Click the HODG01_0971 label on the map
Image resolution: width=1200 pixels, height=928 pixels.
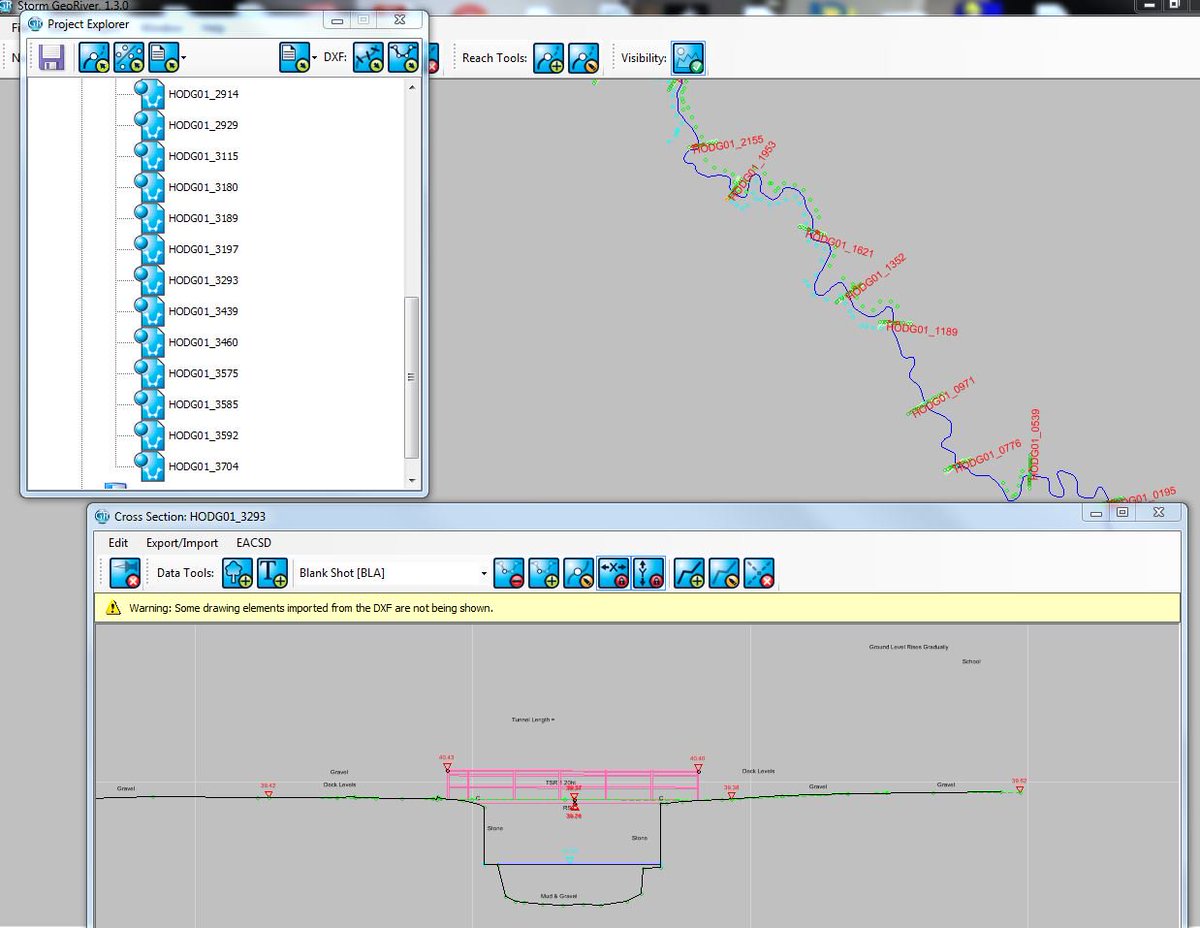tap(943, 398)
